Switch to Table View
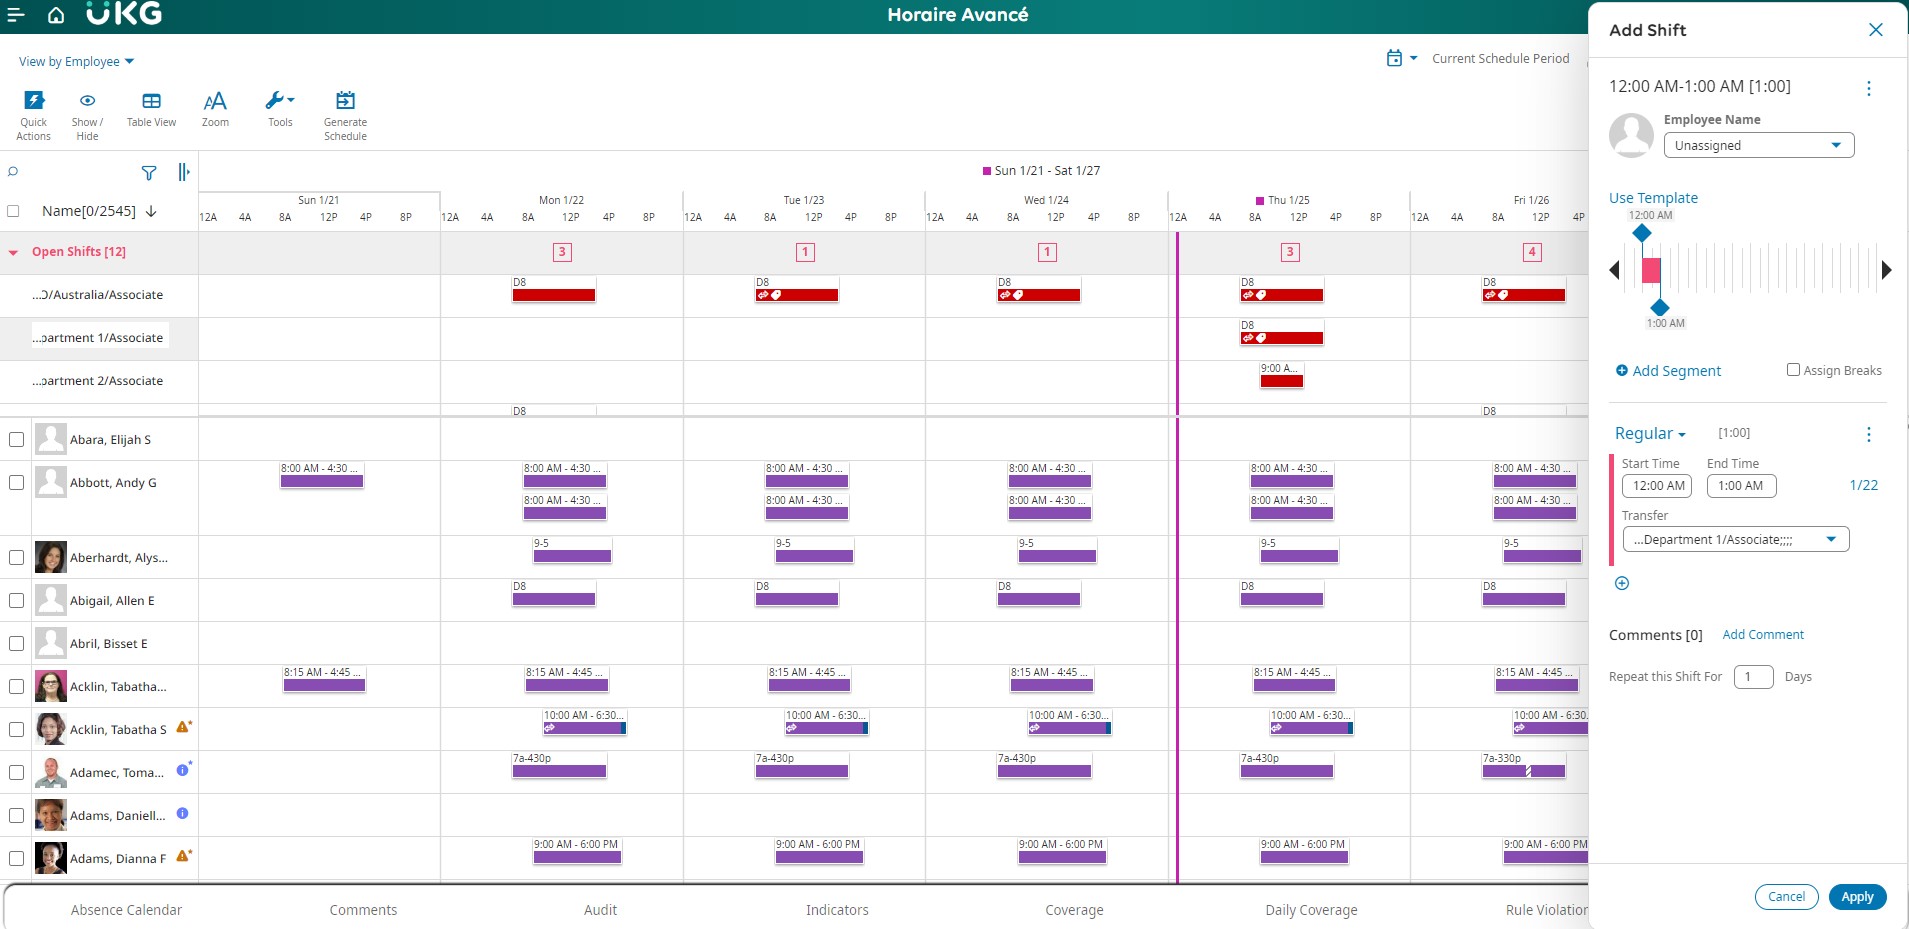 151,108
